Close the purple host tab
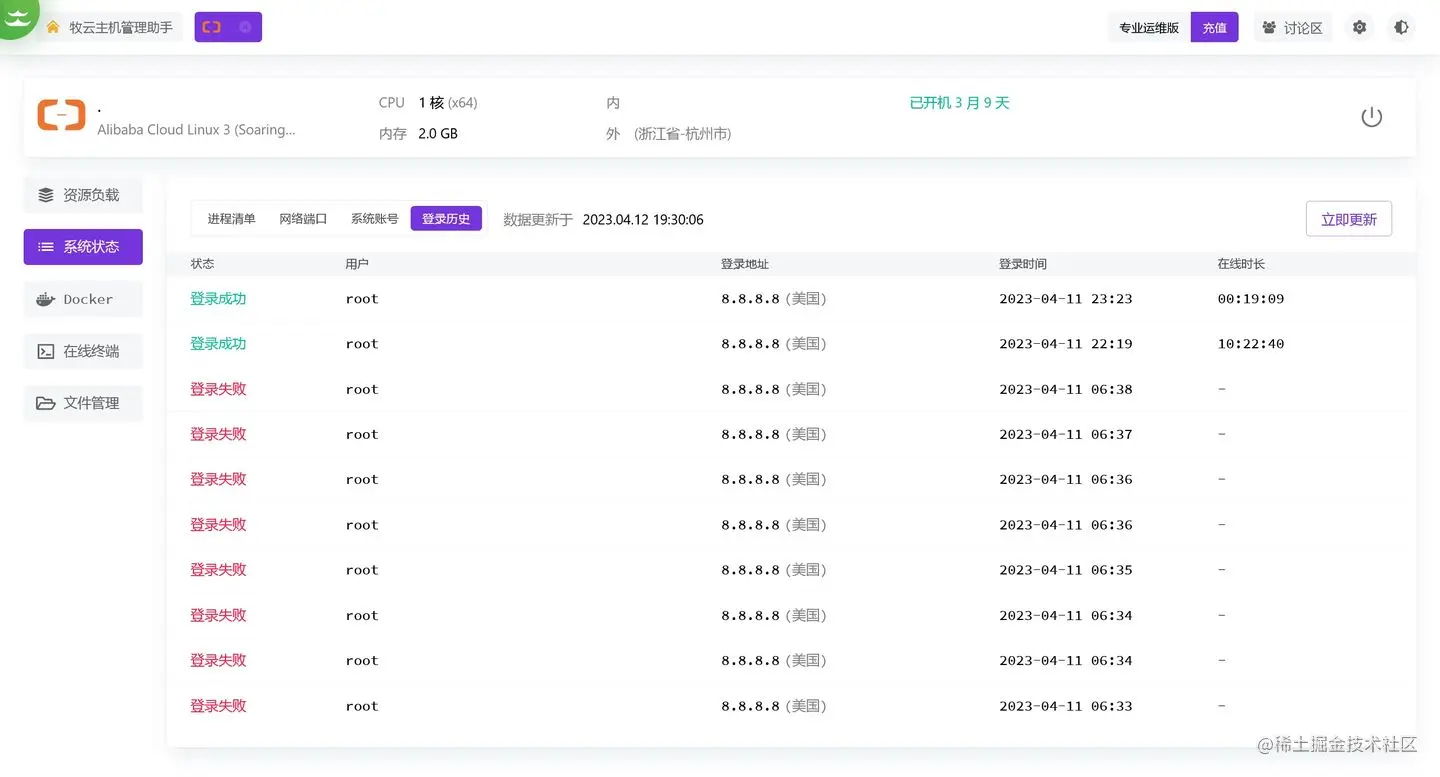Image resolution: width=1440 pixels, height=777 pixels. point(245,27)
